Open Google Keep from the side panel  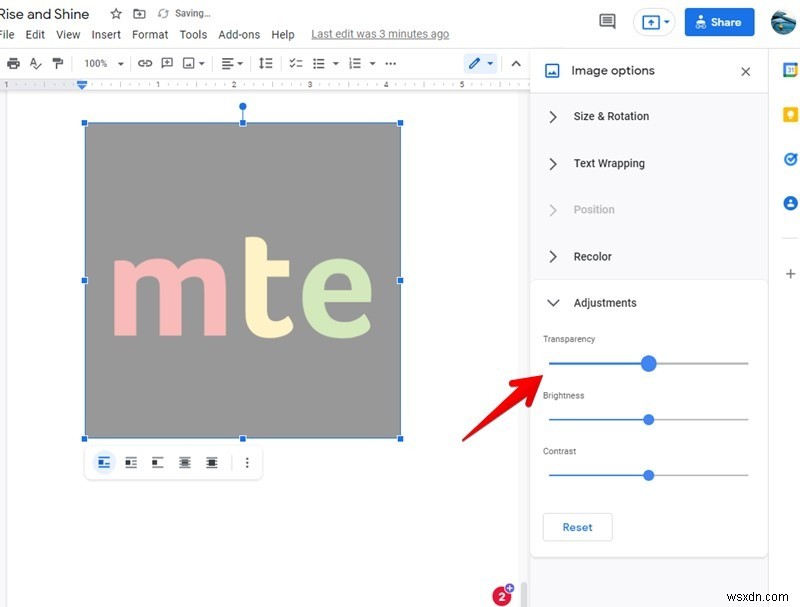point(790,114)
